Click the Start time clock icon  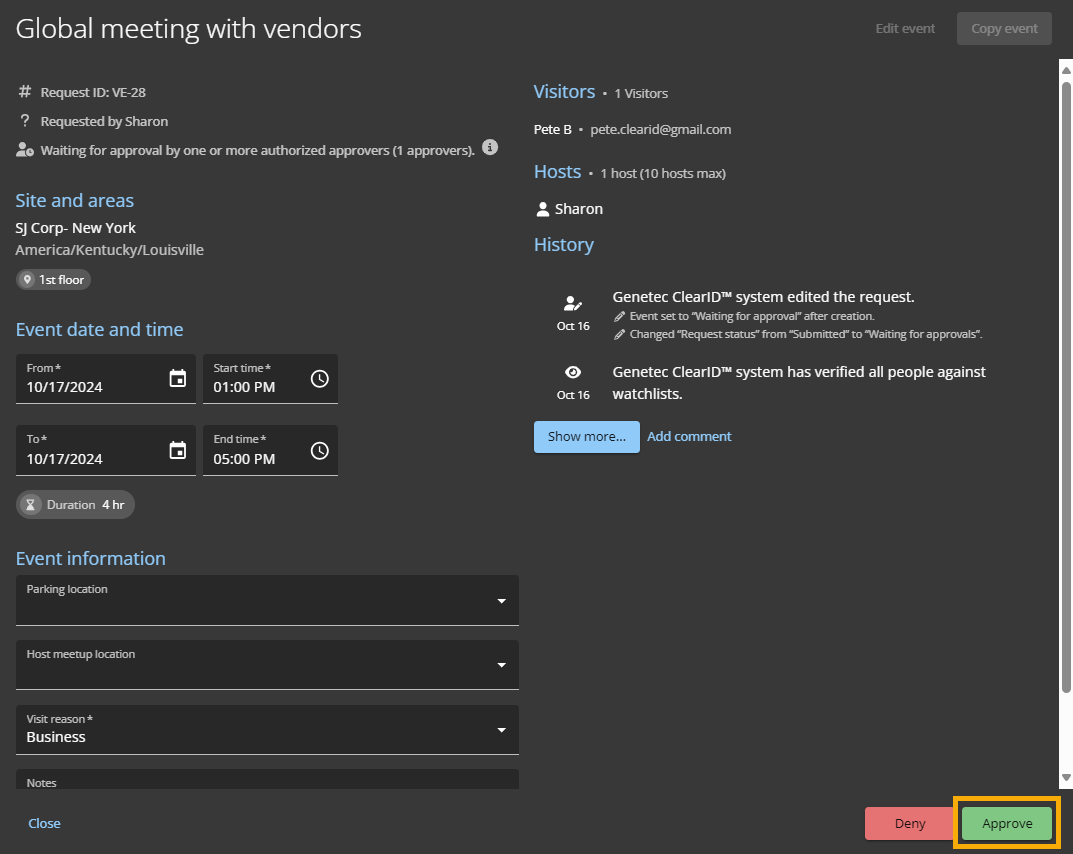point(320,379)
